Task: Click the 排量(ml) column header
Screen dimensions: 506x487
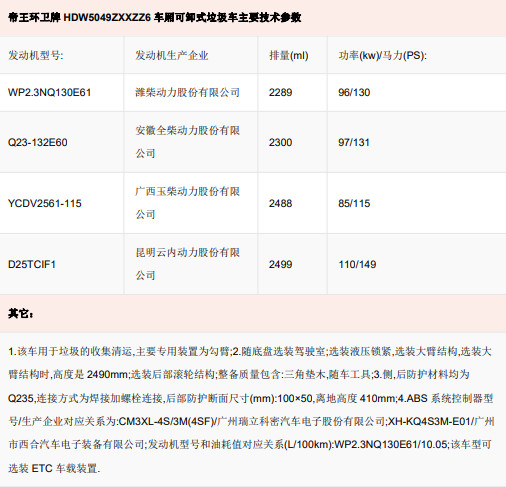Action: point(289,55)
